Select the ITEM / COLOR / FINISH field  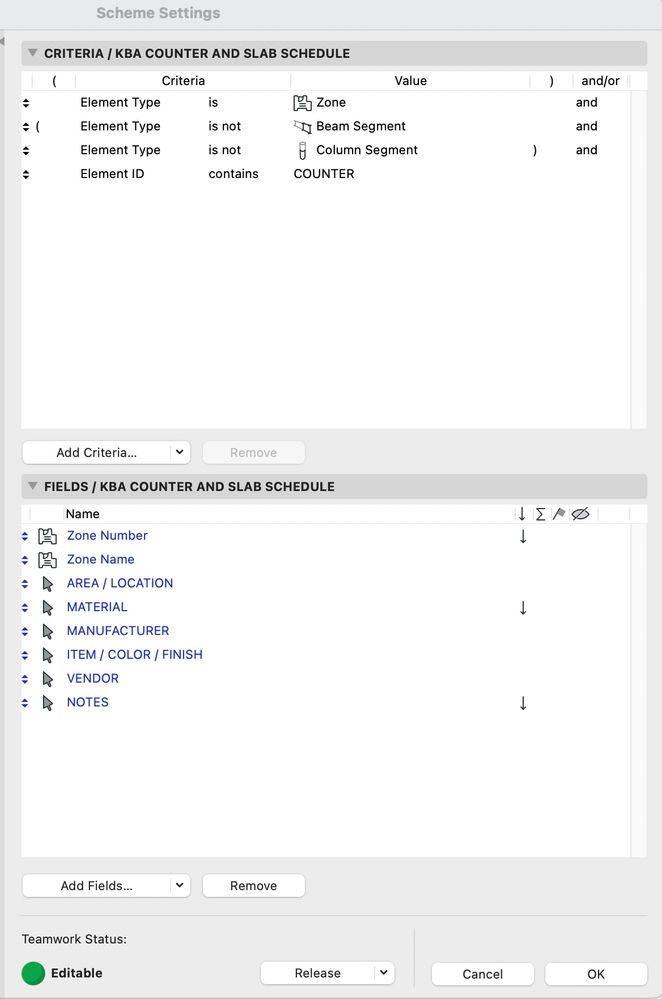pyautogui.click(x=135, y=655)
